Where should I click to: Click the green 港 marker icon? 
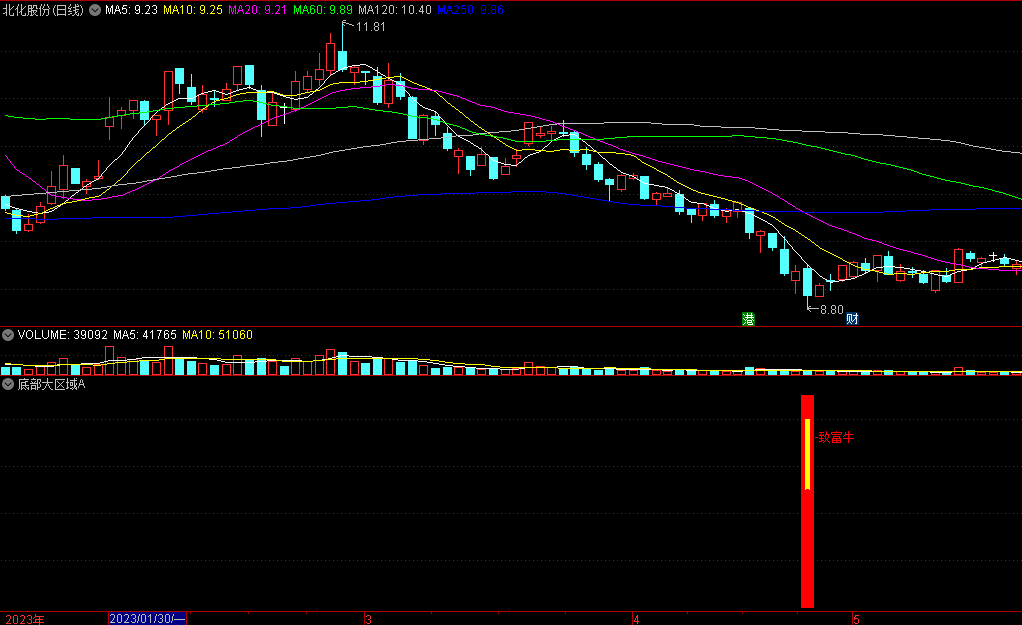coord(748,319)
